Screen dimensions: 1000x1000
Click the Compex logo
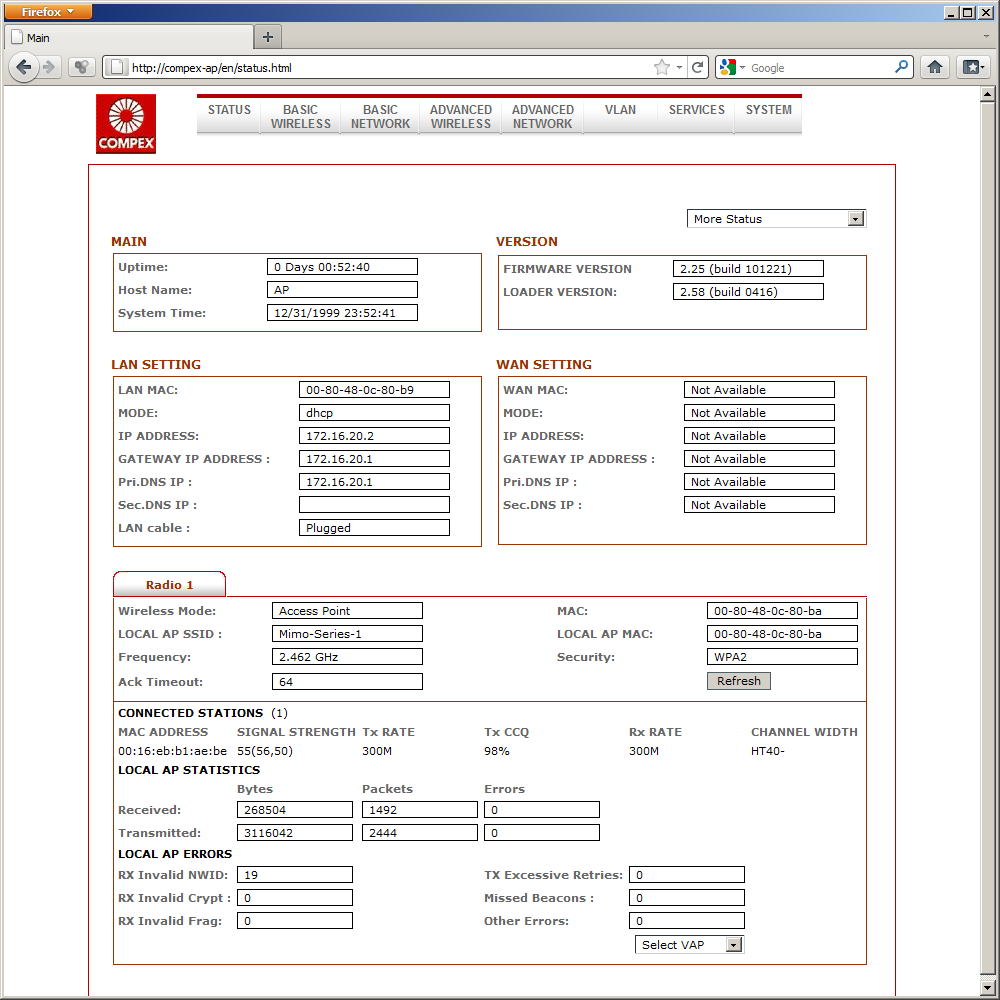(126, 124)
